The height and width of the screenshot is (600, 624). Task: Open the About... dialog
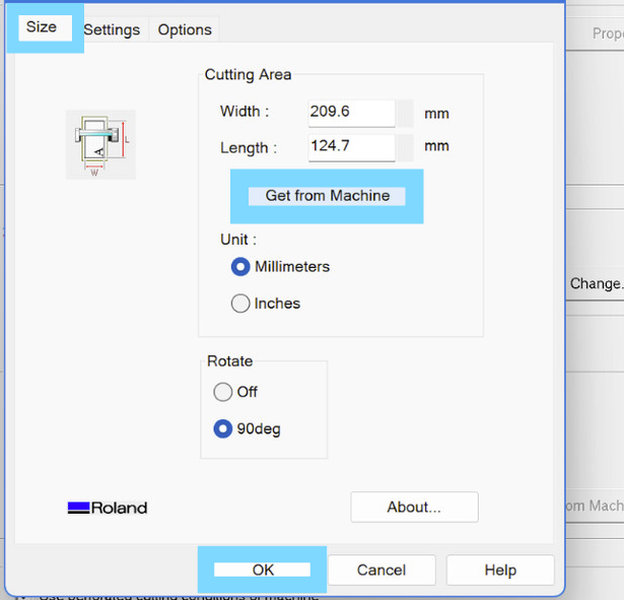(414, 507)
